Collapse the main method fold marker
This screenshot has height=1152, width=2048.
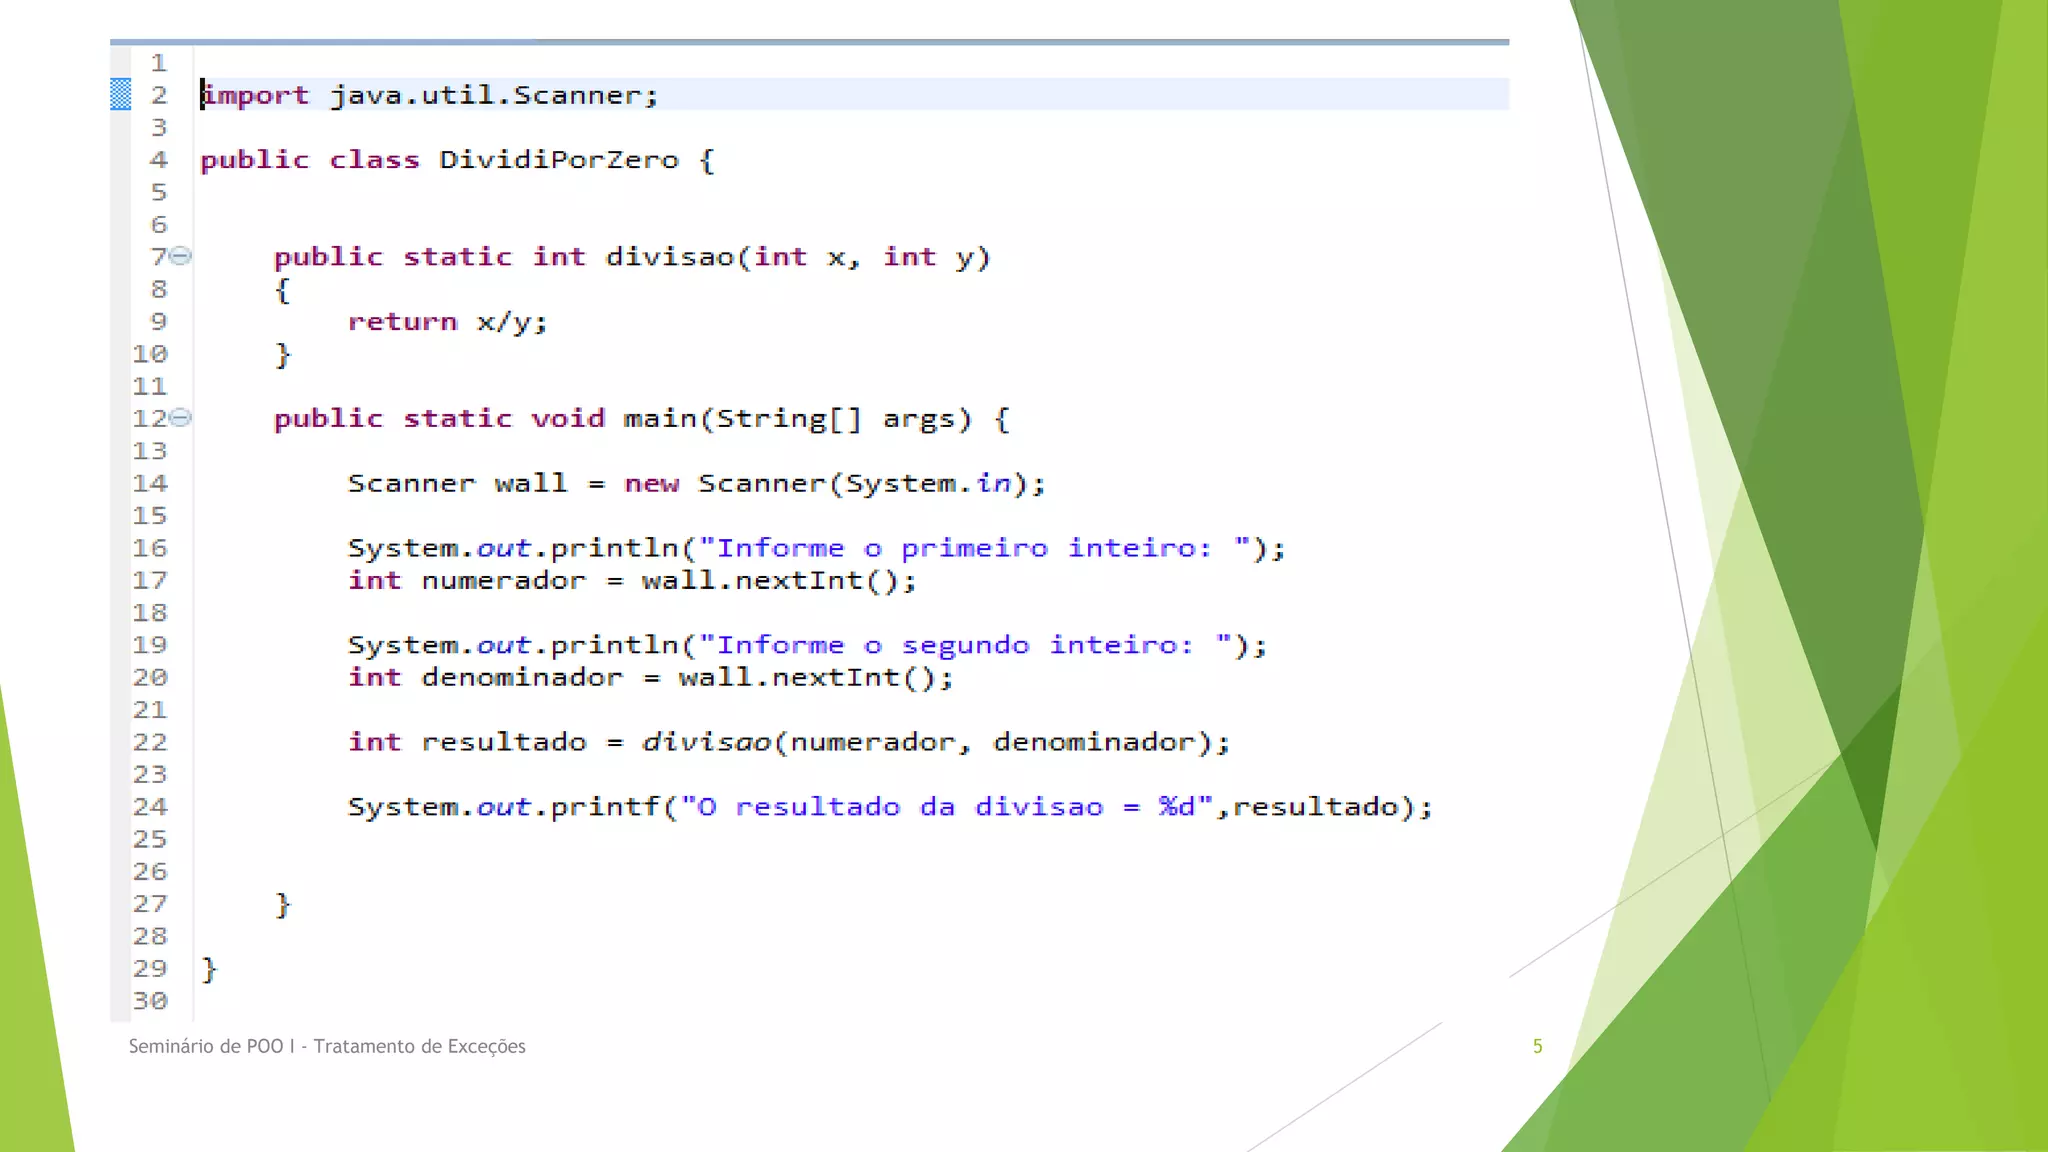pyautogui.click(x=180, y=417)
